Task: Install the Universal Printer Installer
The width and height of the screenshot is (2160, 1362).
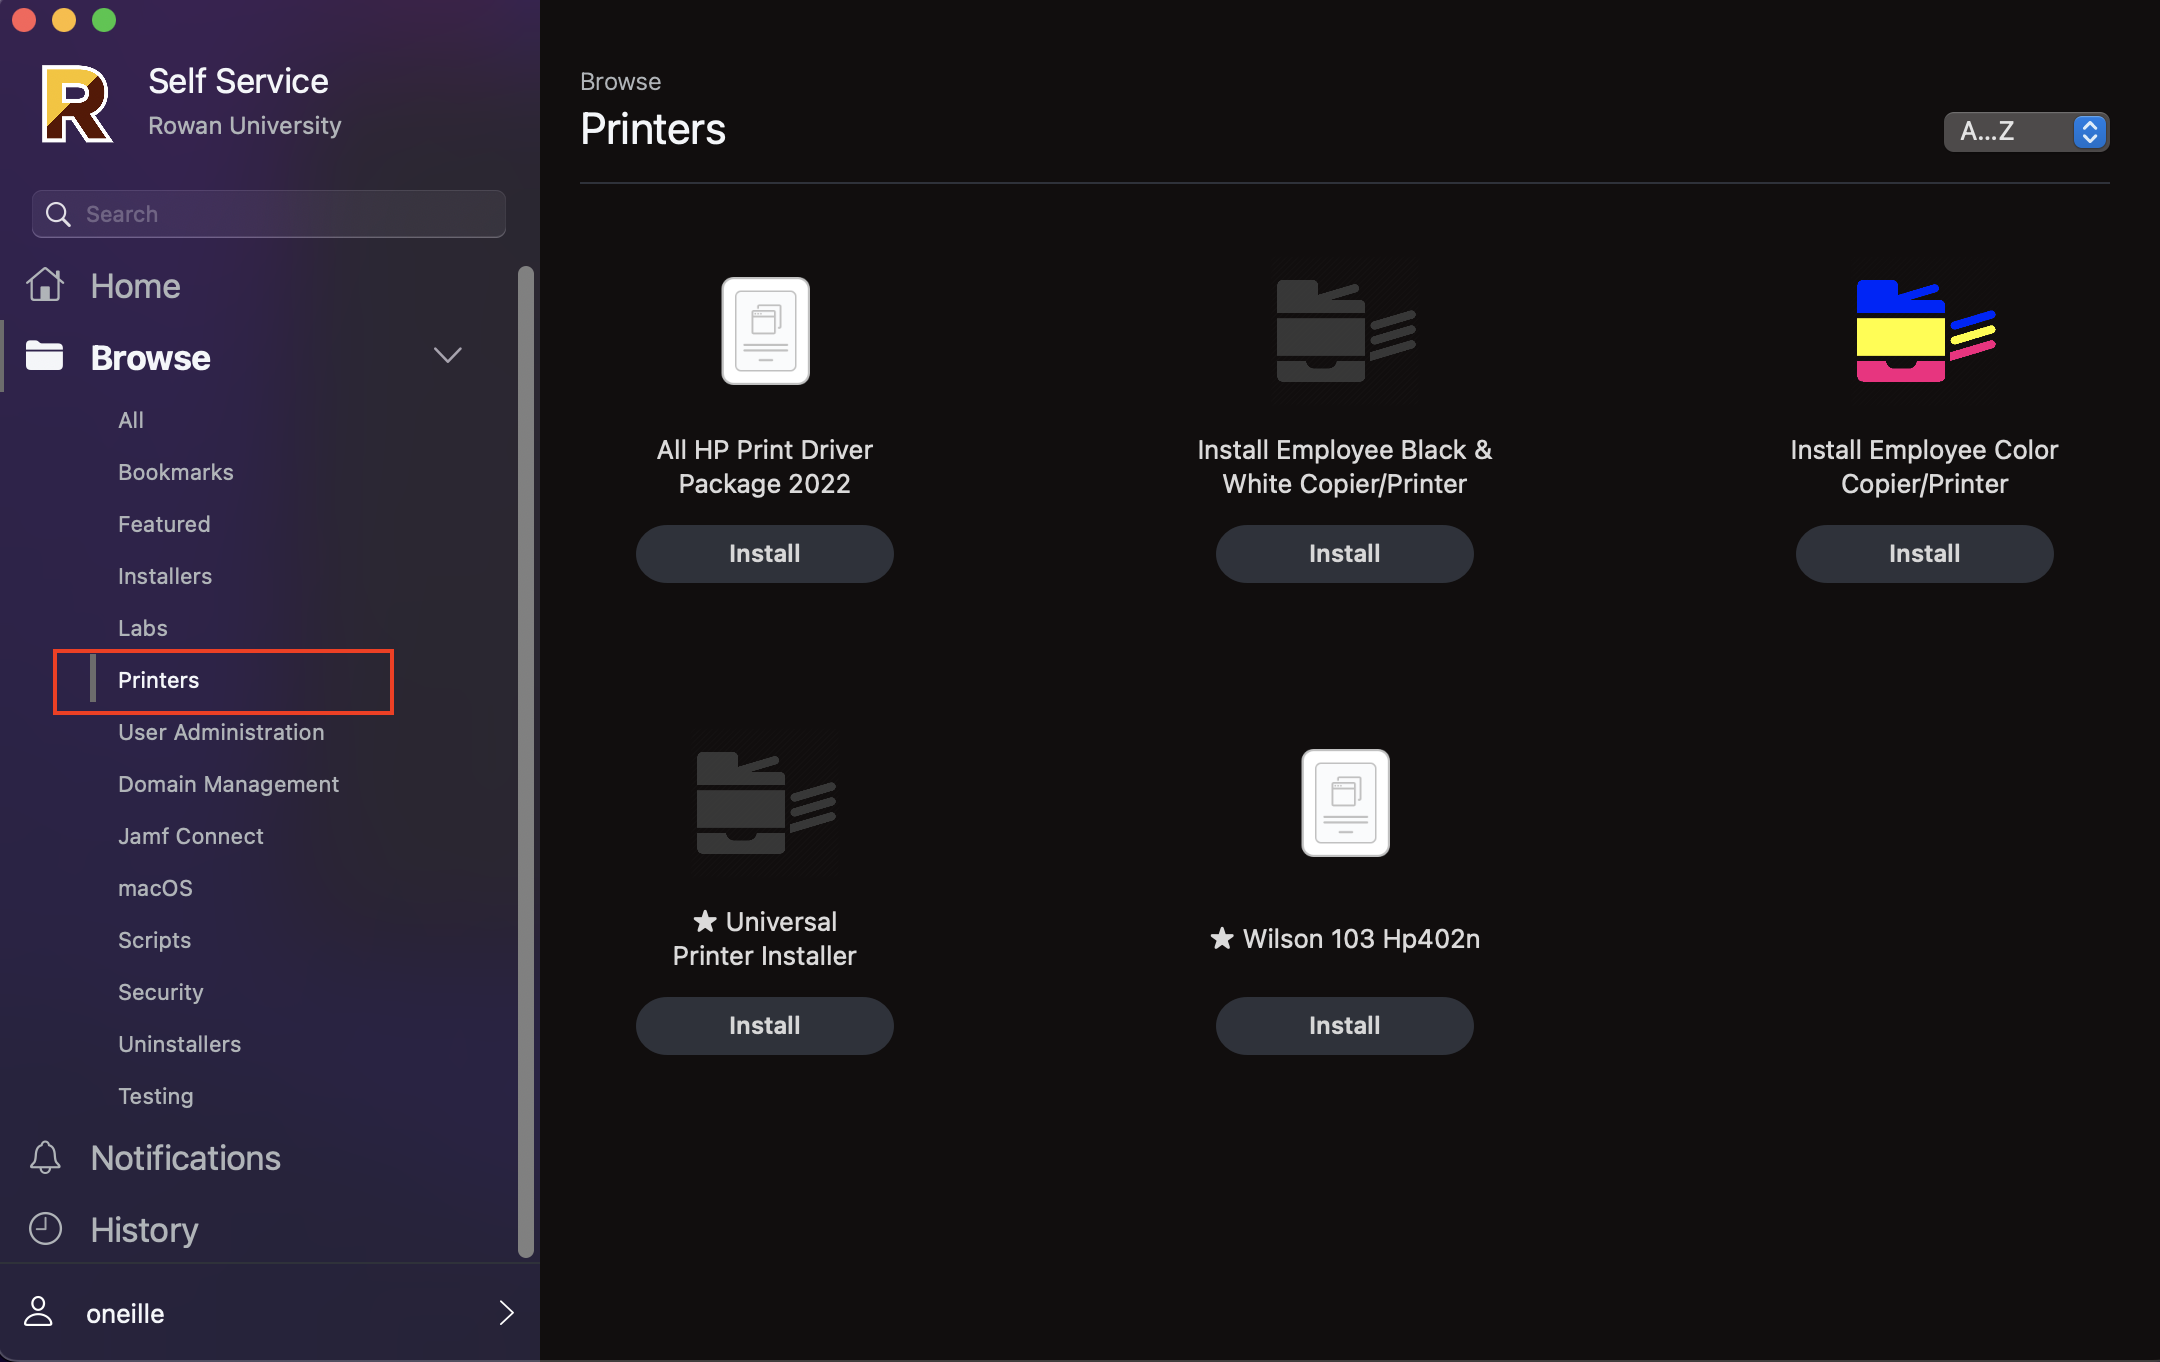Action: (x=764, y=1026)
